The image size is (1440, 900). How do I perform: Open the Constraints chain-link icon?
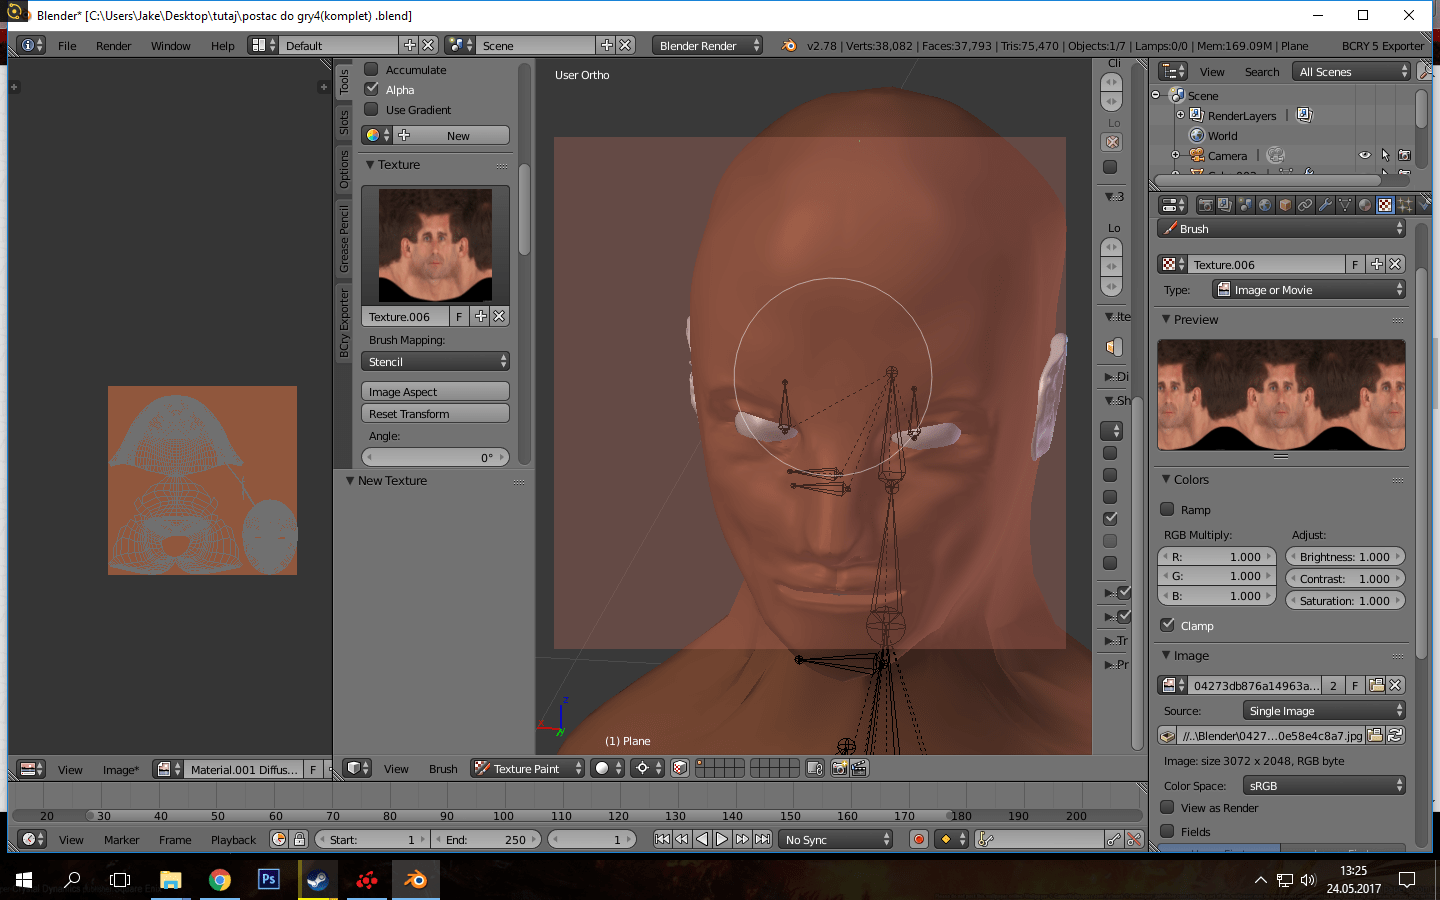[x=1304, y=204]
